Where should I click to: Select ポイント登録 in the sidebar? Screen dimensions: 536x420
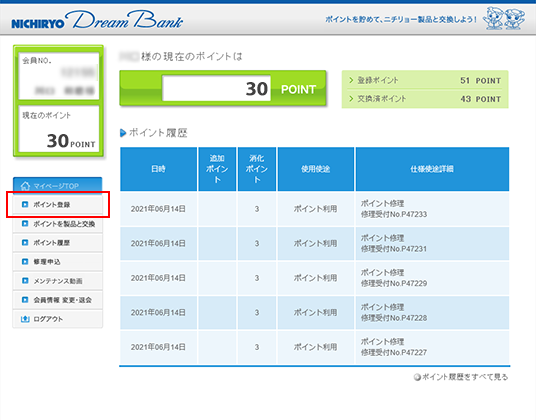(57, 205)
